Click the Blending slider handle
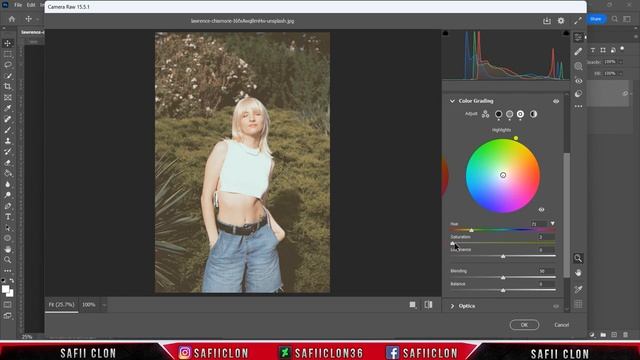The image size is (640, 360). click(503, 278)
